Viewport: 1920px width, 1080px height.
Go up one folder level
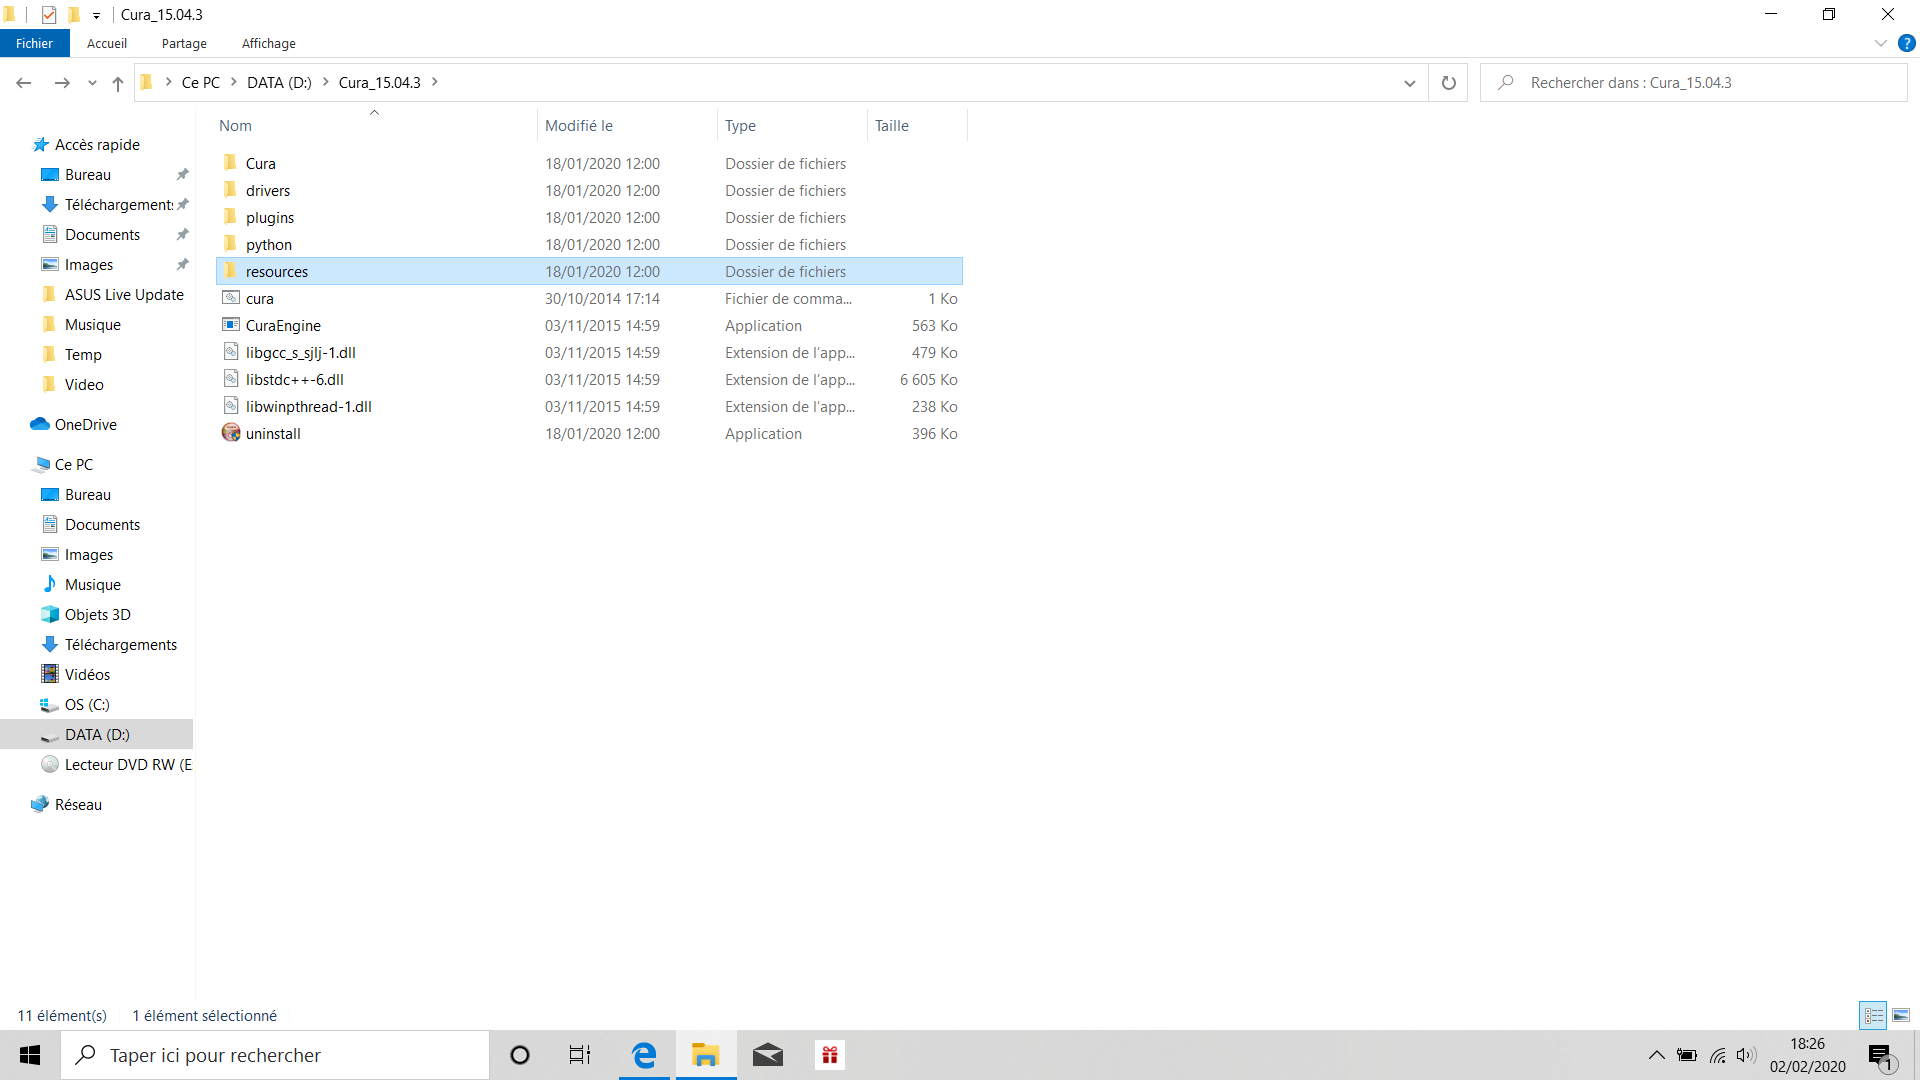coord(118,83)
